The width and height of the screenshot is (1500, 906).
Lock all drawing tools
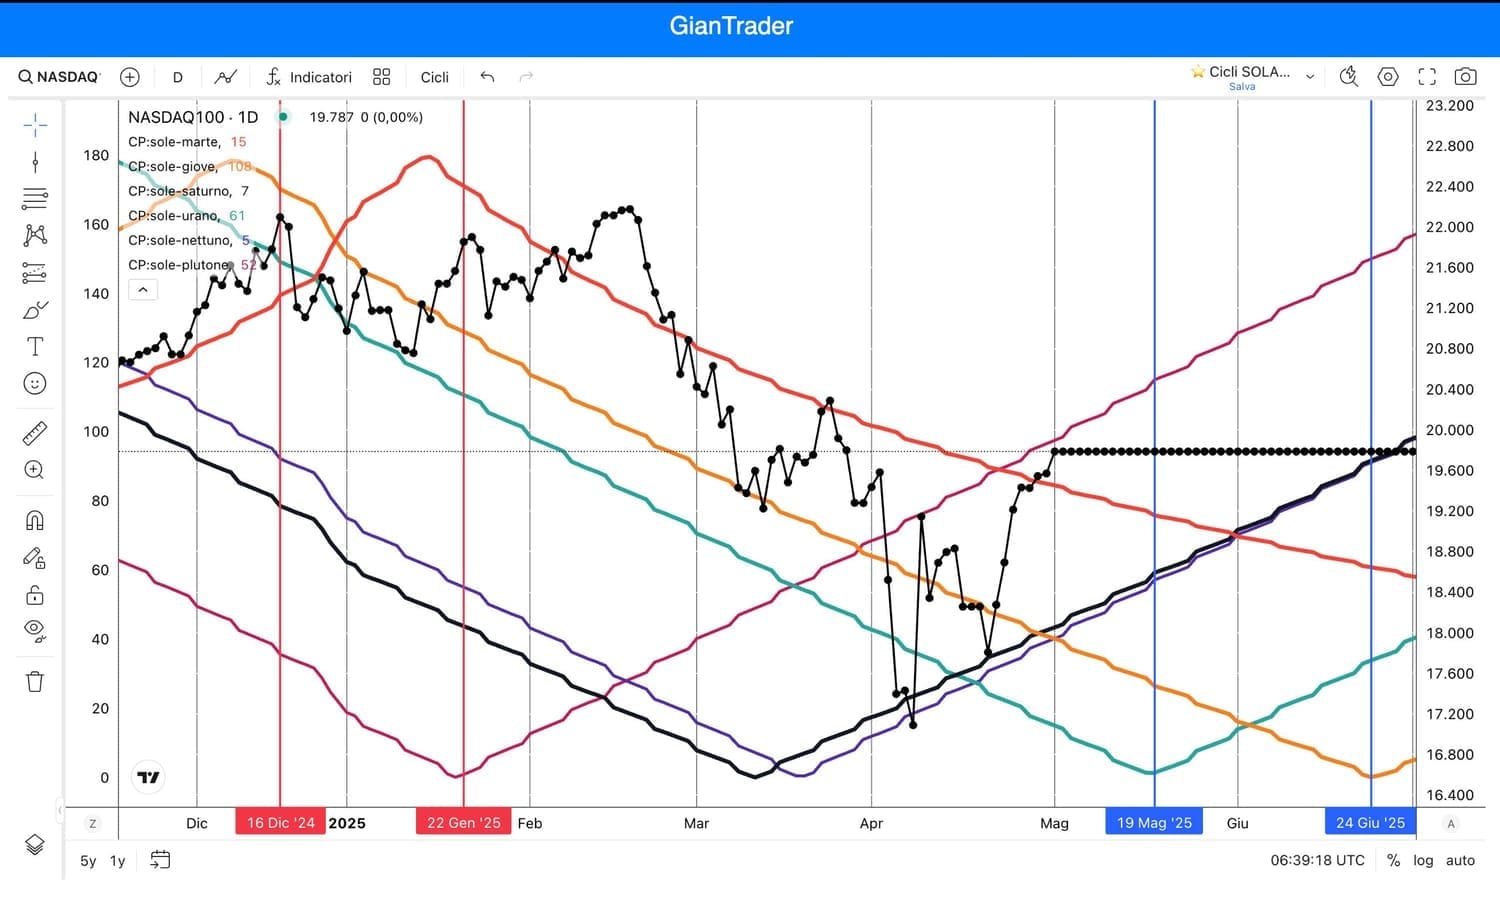click(x=35, y=596)
